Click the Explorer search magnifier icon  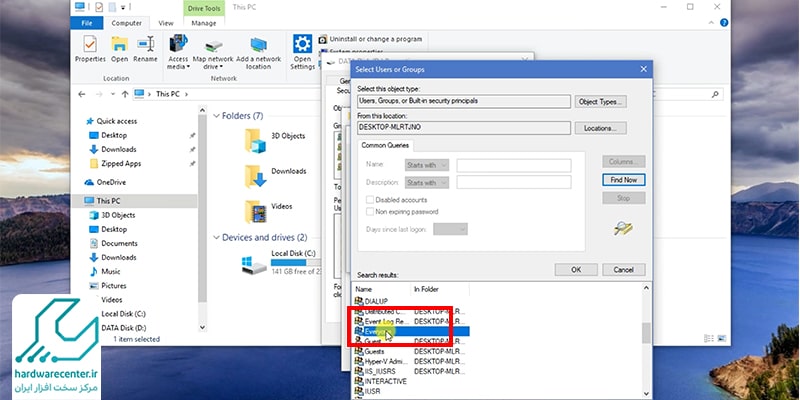(715, 94)
